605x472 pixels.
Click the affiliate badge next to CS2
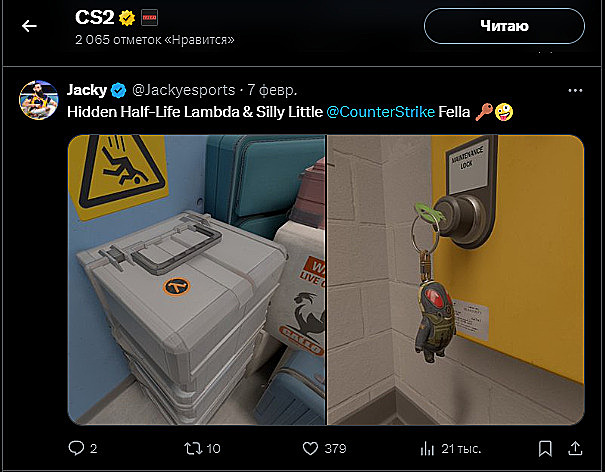point(149,18)
